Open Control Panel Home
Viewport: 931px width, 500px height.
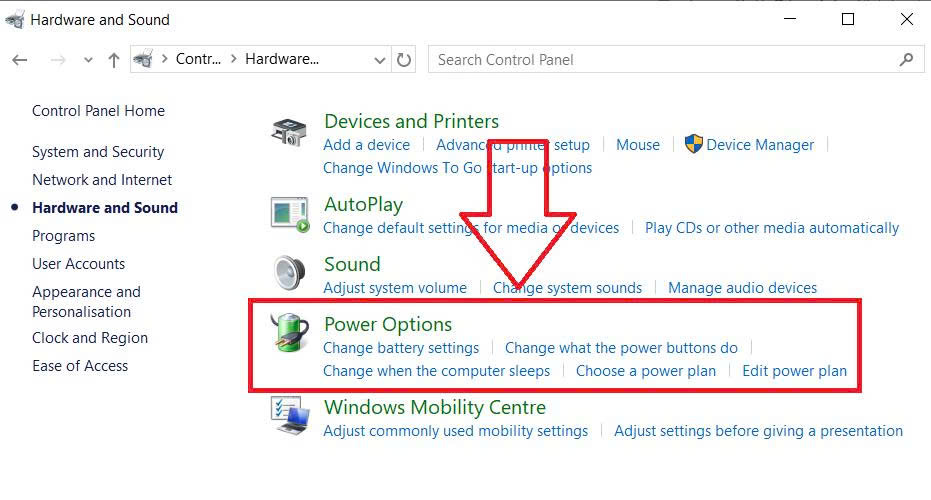tap(99, 111)
